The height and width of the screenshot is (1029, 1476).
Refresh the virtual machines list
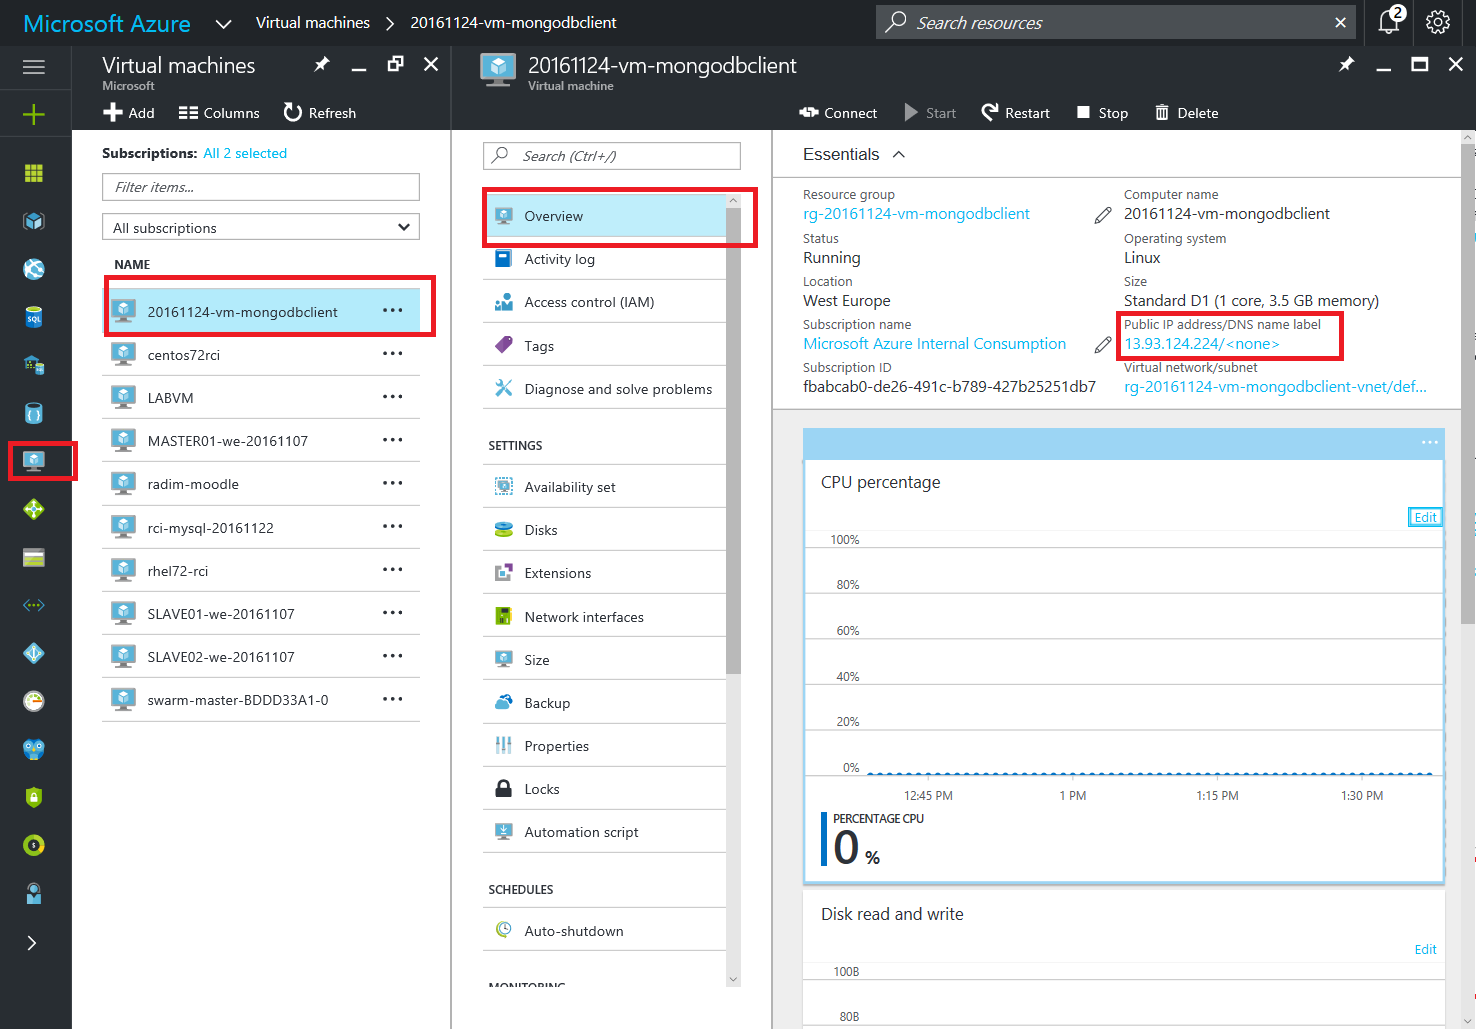coord(320,113)
